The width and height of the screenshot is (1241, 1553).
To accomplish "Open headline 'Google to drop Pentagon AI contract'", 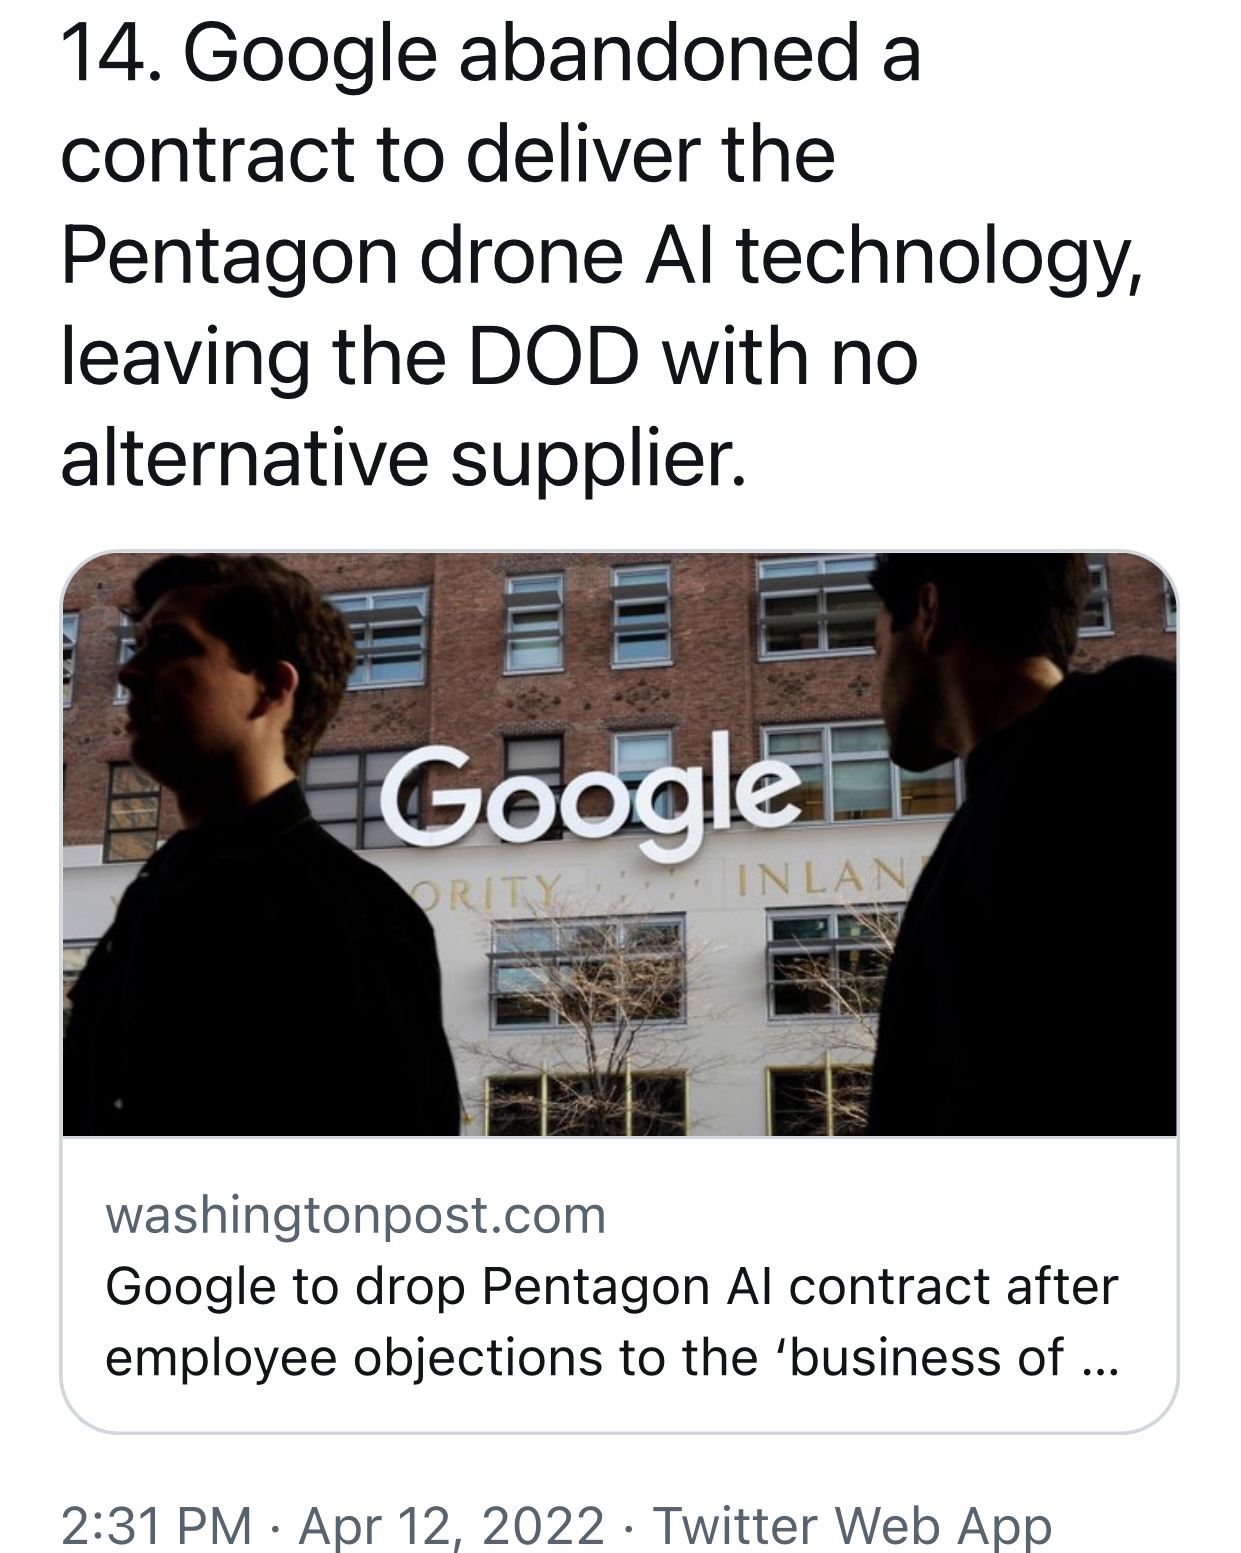I will tap(611, 1285).
